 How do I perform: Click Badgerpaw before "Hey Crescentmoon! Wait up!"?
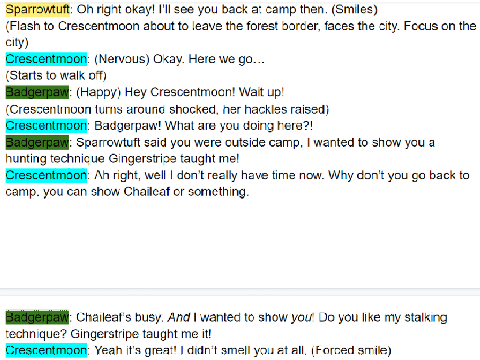[x=37, y=92]
